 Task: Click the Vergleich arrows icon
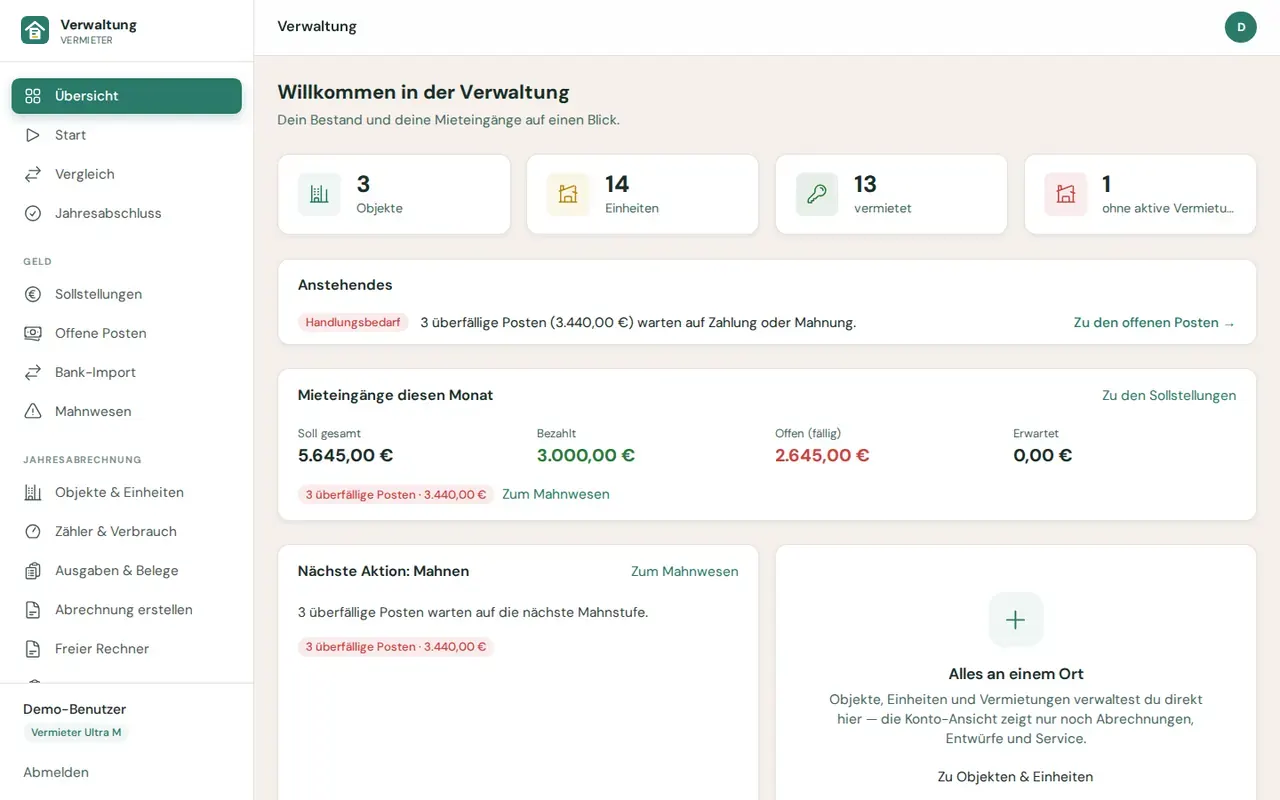point(33,174)
